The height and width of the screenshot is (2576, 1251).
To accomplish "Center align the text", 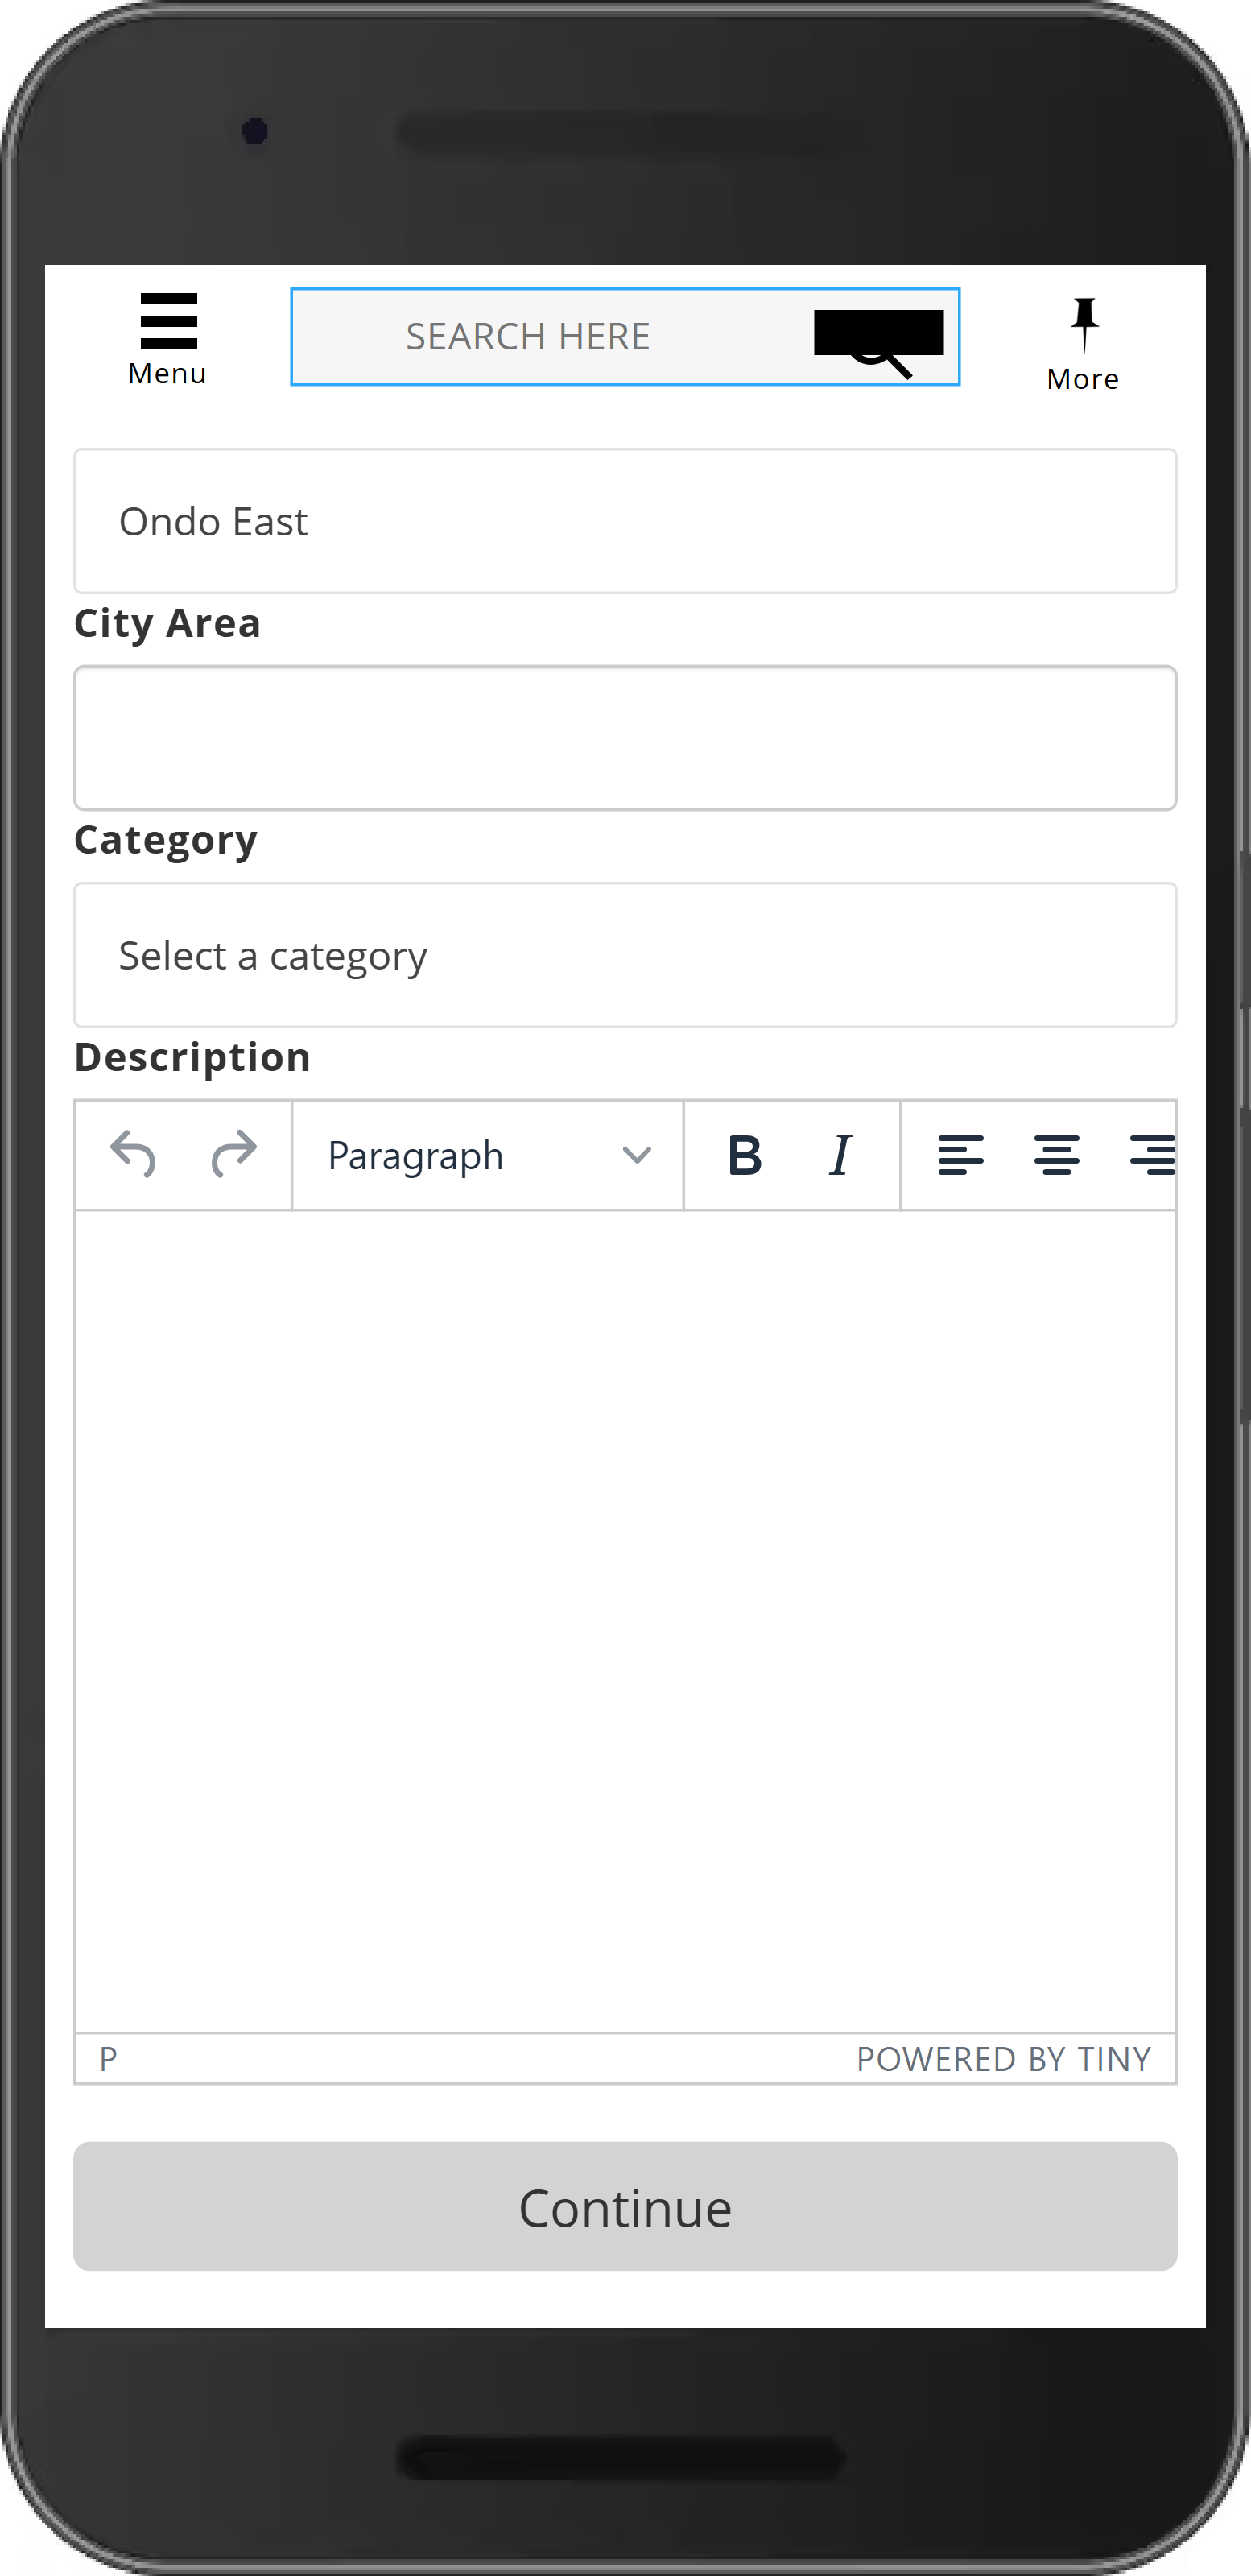I will tap(1056, 1155).
